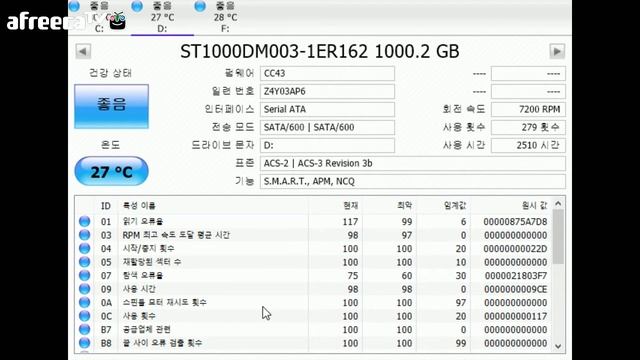Click the 최악 column header
This screenshot has height=360, width=640.
389,206
